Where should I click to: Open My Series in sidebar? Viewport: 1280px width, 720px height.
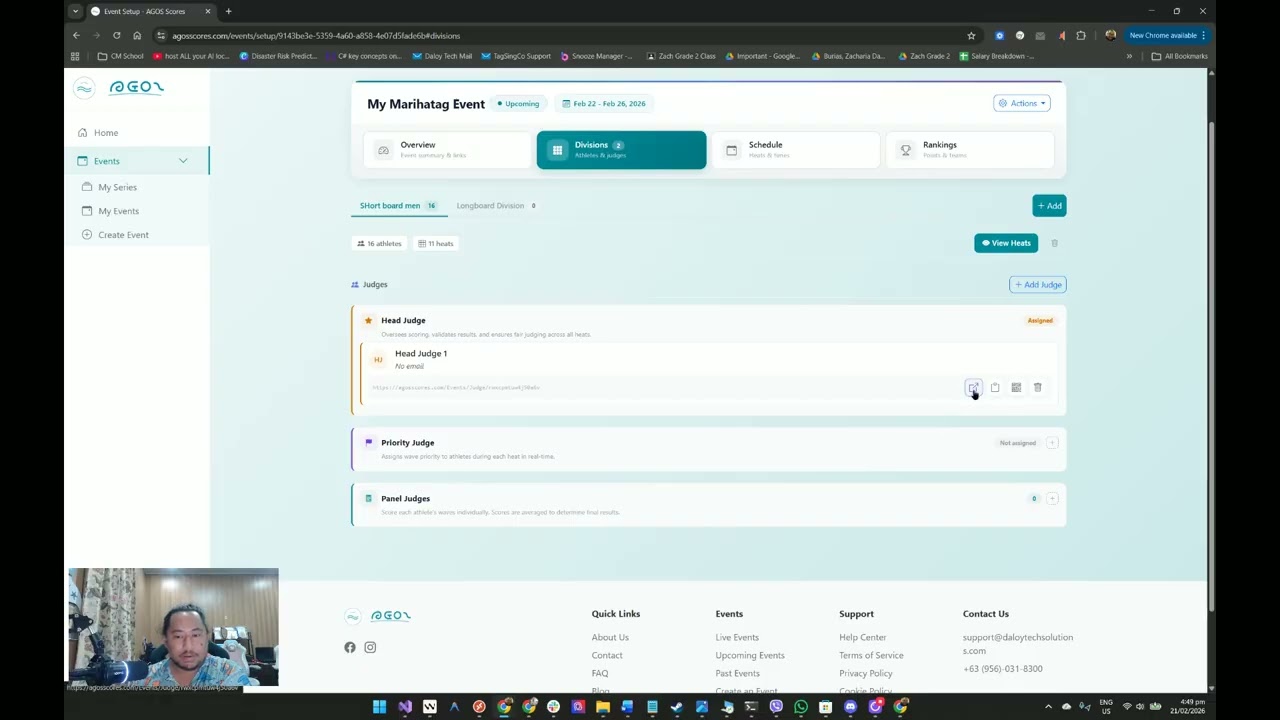click(117, 187)
